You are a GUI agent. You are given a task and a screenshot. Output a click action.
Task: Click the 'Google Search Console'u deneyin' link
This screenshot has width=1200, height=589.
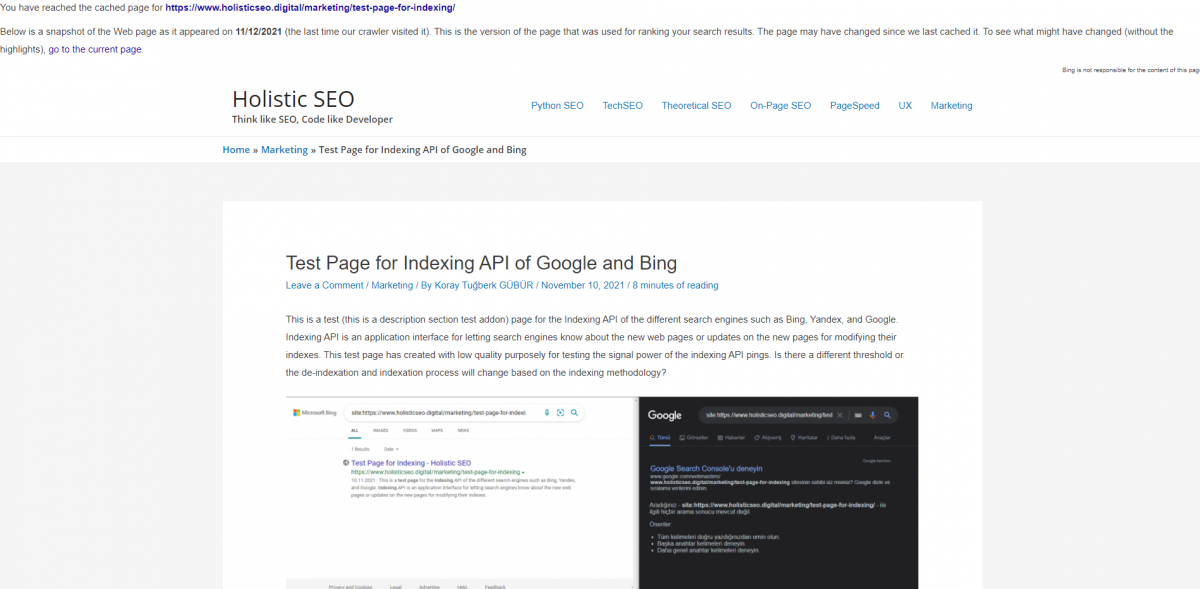pyautogui.click(x=706, y=468)
